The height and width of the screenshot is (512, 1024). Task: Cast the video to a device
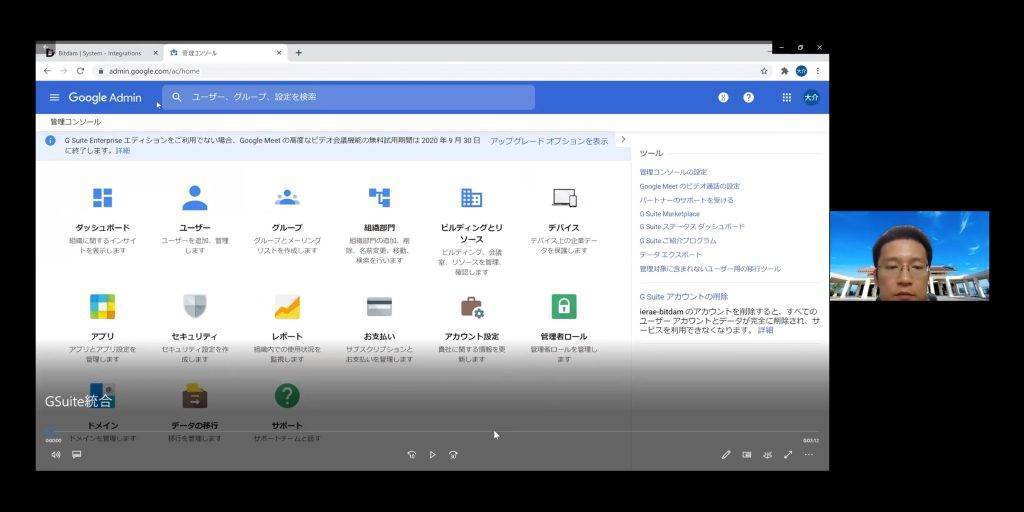tap(767, 455)
